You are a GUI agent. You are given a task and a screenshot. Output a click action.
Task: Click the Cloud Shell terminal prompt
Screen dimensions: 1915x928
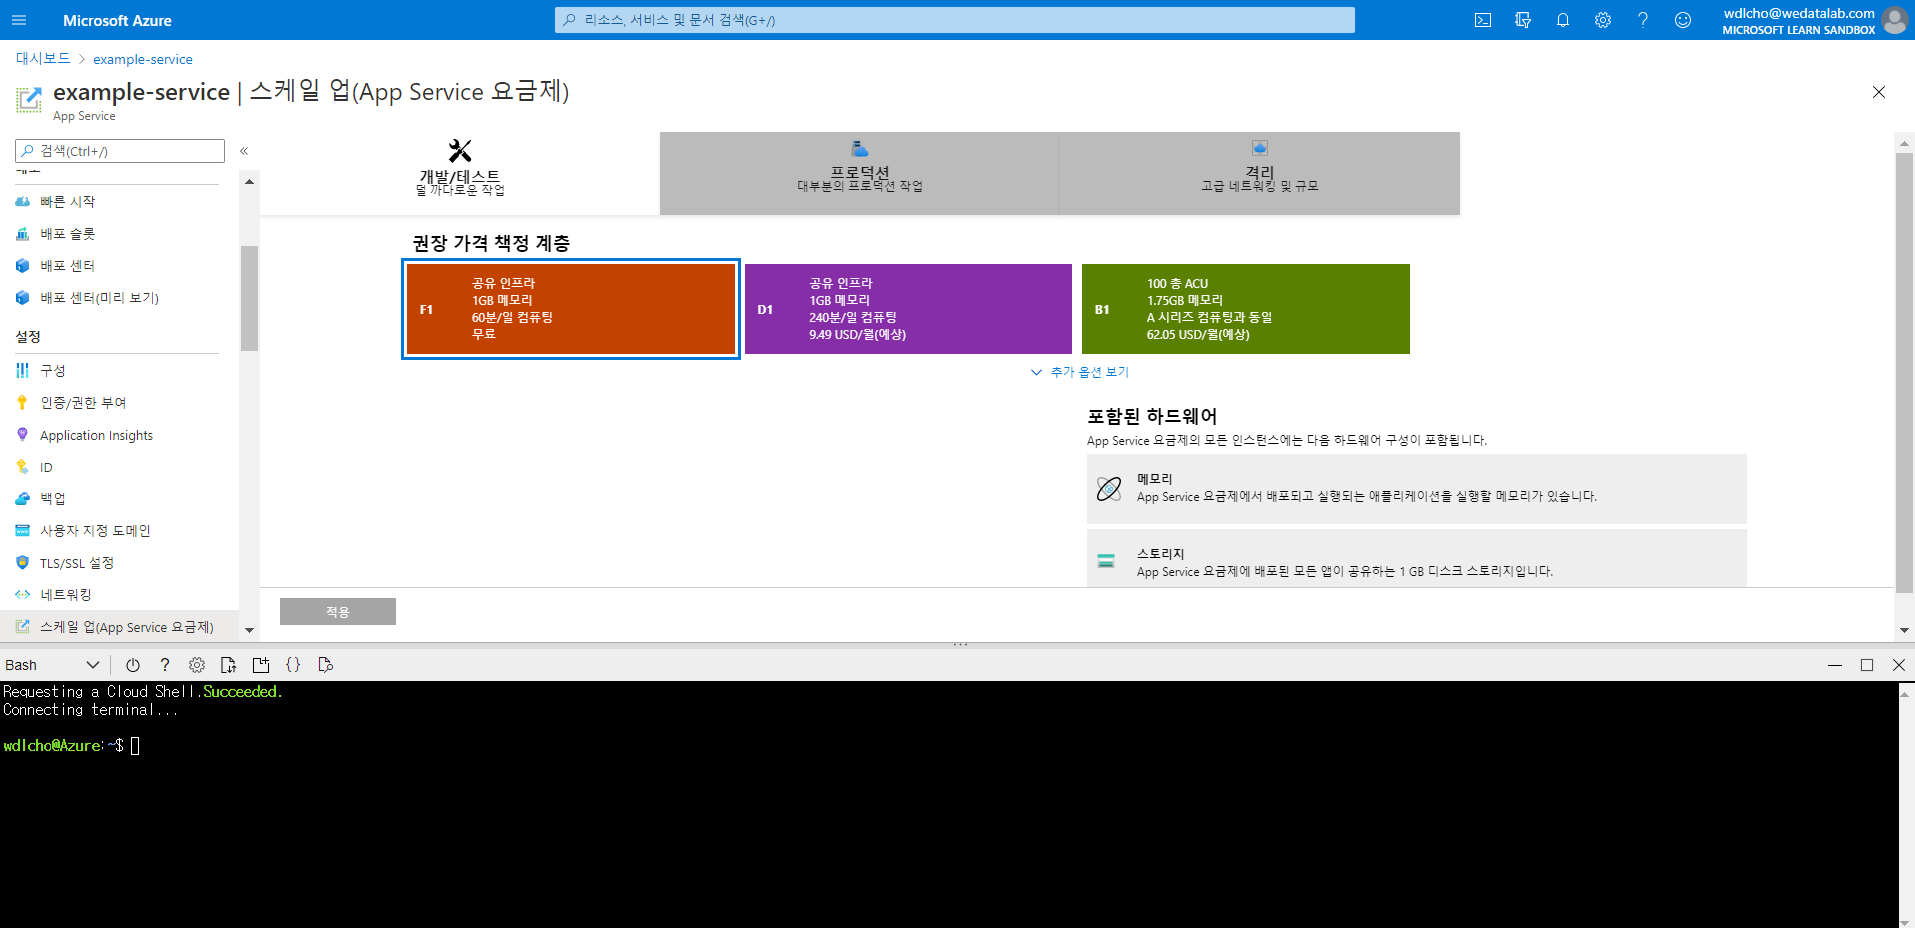tap(71, 746)
